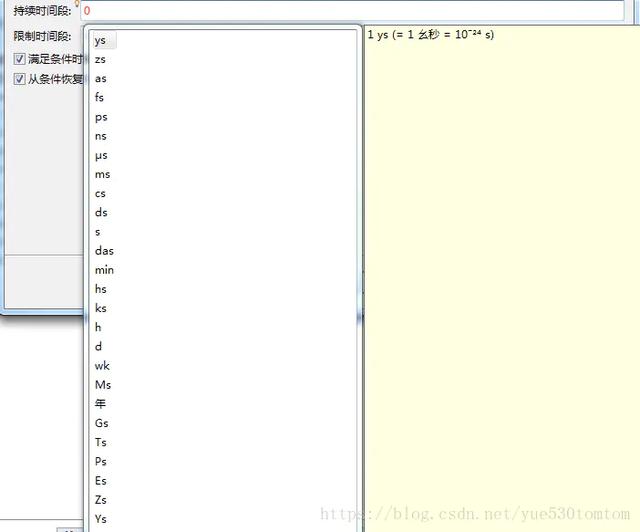Select the Ms unit option

(102, 385)
